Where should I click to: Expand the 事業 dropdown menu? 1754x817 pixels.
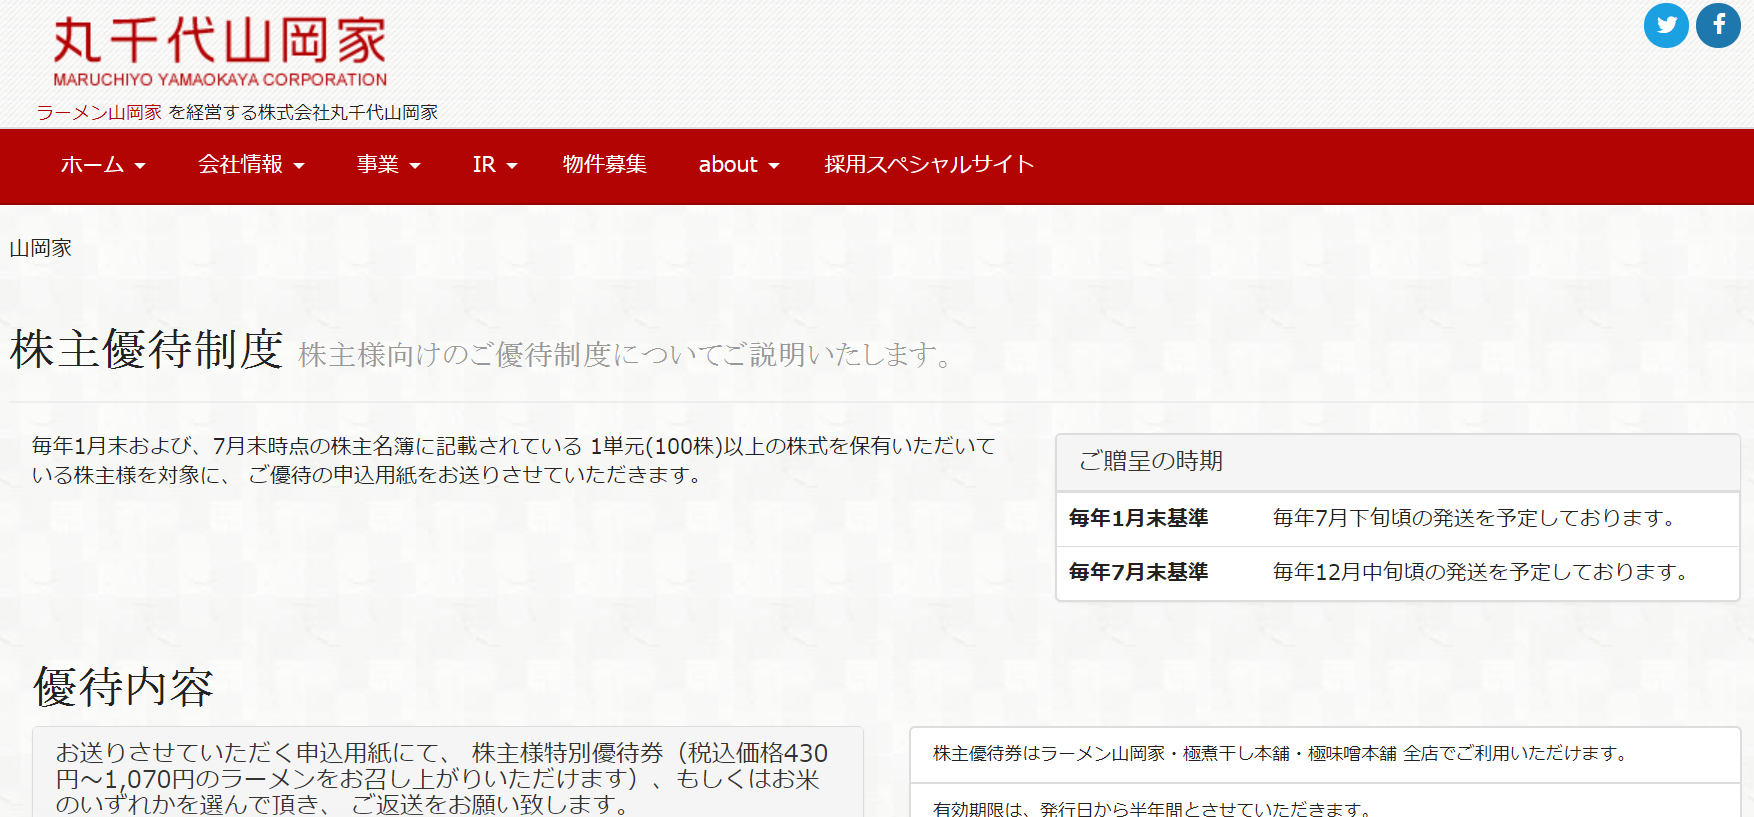click(389, 165)
